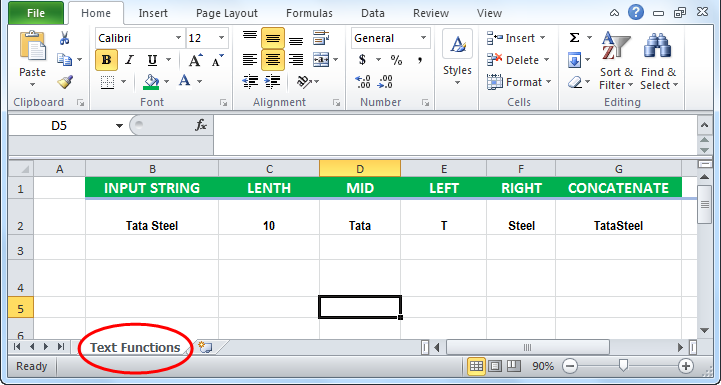Image resolution: width=721 pixels, height=385 pixels.
Task: Increase font size with Grow Font
Action: (x=195, y=60)
